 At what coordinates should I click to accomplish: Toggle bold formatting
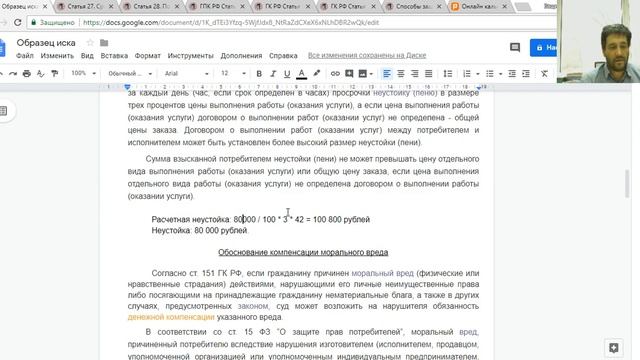(x=259, y=73)
